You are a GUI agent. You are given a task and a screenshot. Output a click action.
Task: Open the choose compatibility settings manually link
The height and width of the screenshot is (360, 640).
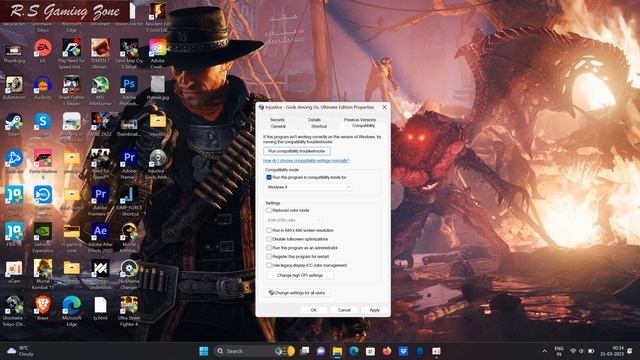(307, 161)
